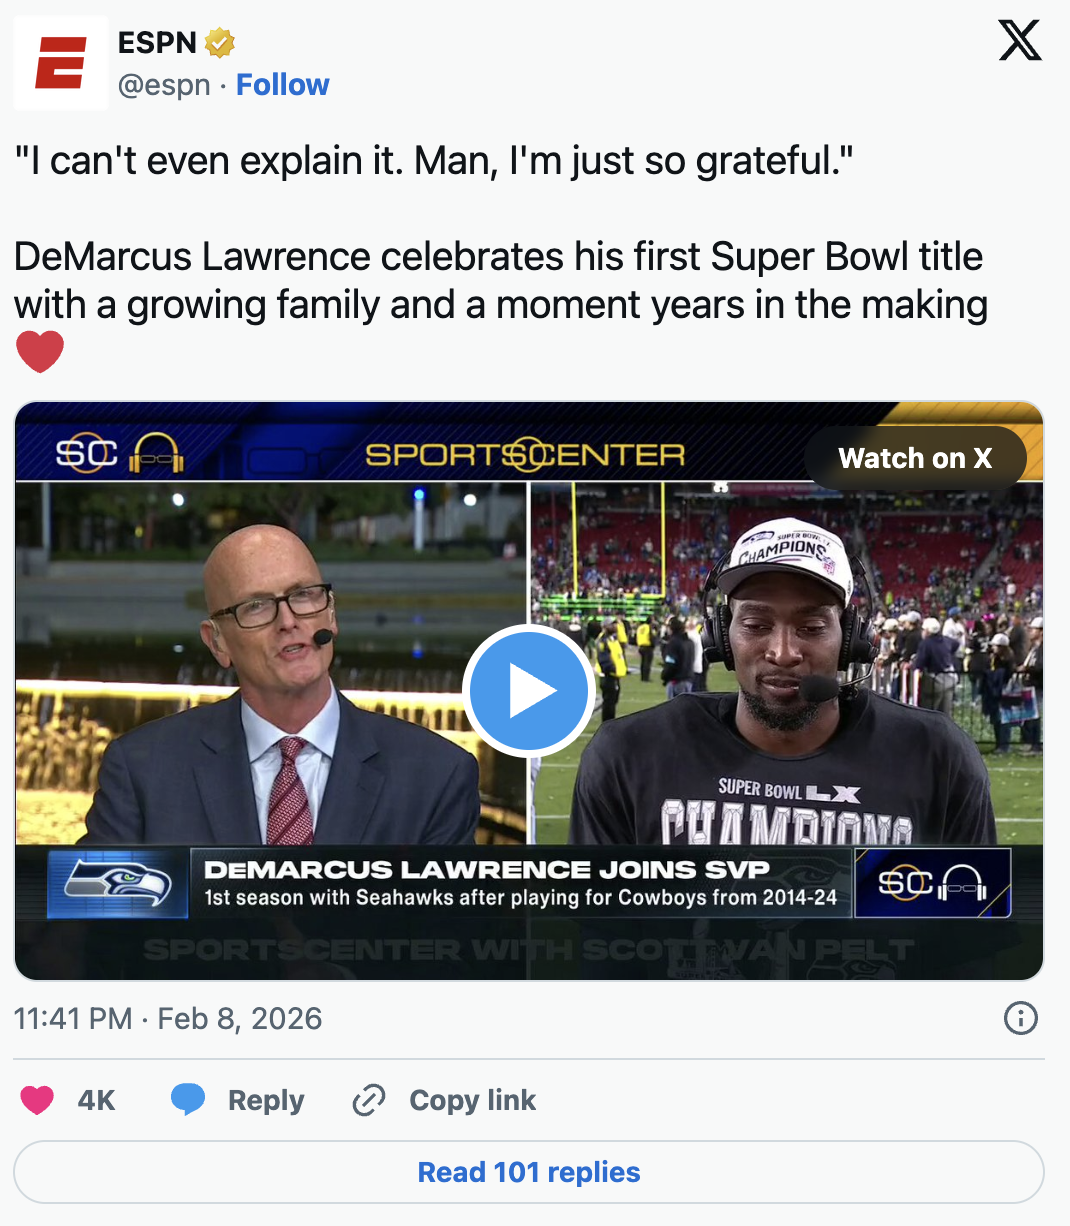This screenshot has height=1226, width=1070.
Task: Click the @espn handle
Action: click(164, 85)
